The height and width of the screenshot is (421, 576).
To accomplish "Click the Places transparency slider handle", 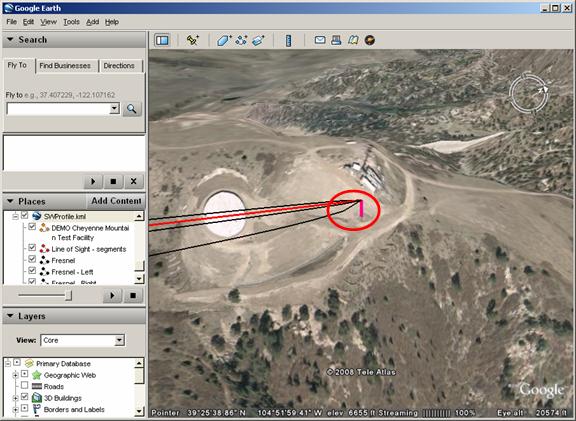I will click(x=68, y=295).
